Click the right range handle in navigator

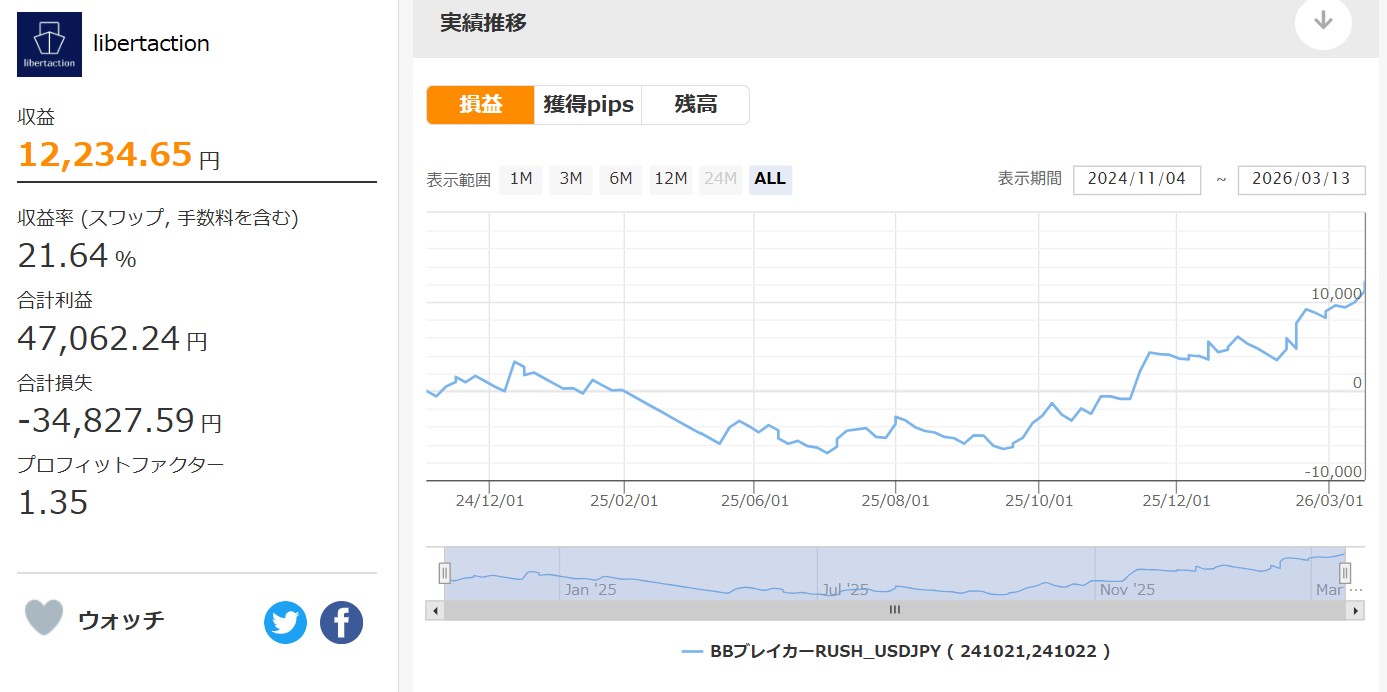[x=1345, y=573]
